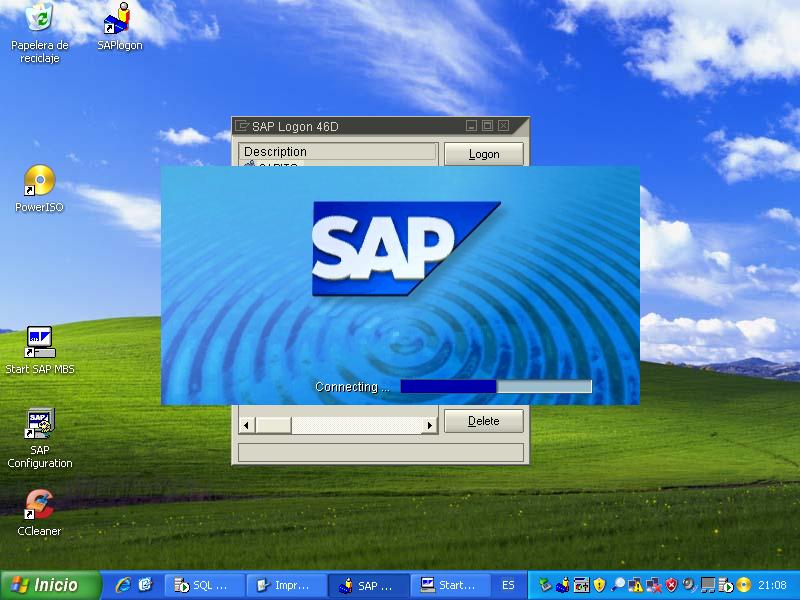The height and width of the screenshot is (600, 800).
Task: Launch Internet Explorer from quick launch
Action: 123,585
